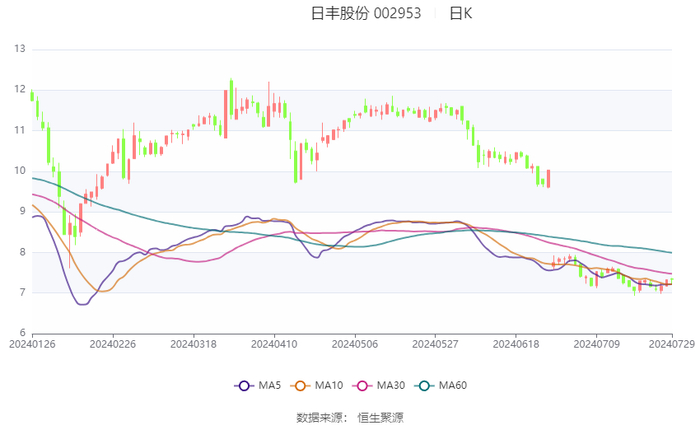Select the 20240527 date on the x-axis
The width and height of the screenshot is (700, 426).
434,343
